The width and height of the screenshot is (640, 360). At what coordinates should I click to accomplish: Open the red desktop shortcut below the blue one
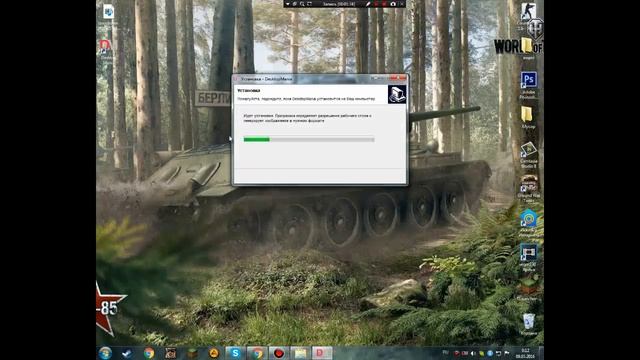coord(106,46)
